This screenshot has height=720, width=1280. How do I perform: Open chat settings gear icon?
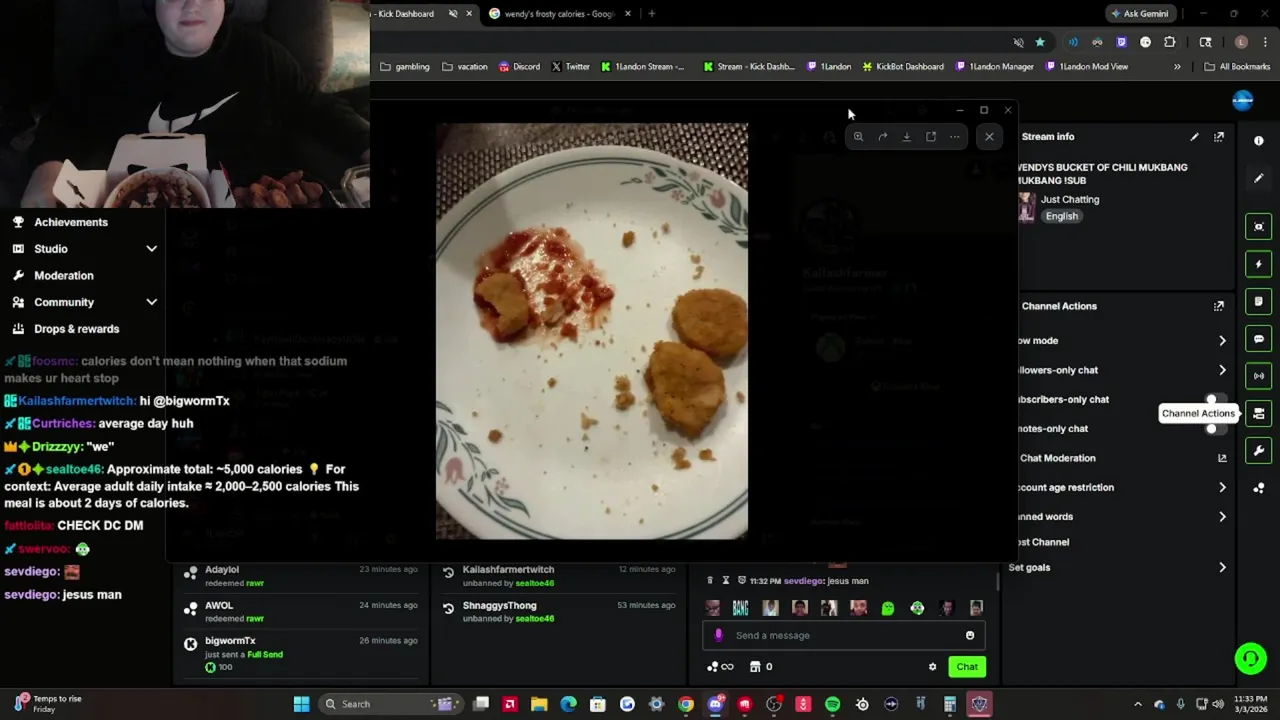pyautogui.click(x=932, y=667)
